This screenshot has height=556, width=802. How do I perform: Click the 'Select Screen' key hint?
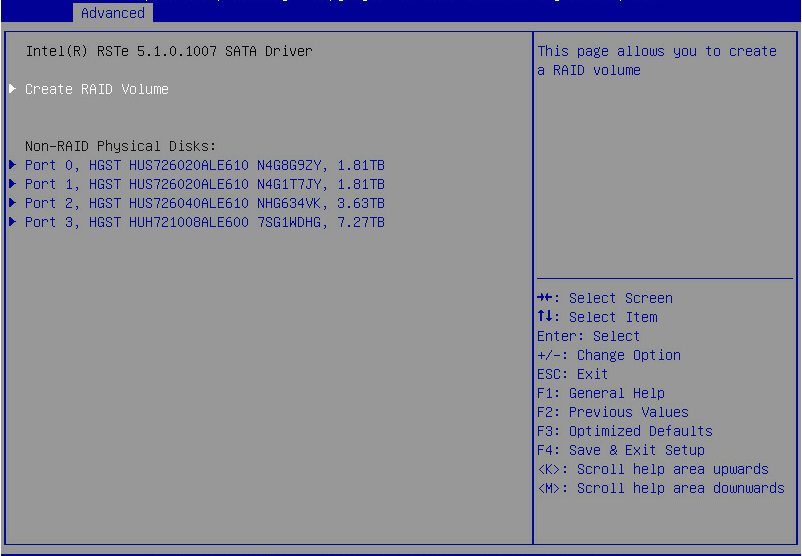pos(620,298)
